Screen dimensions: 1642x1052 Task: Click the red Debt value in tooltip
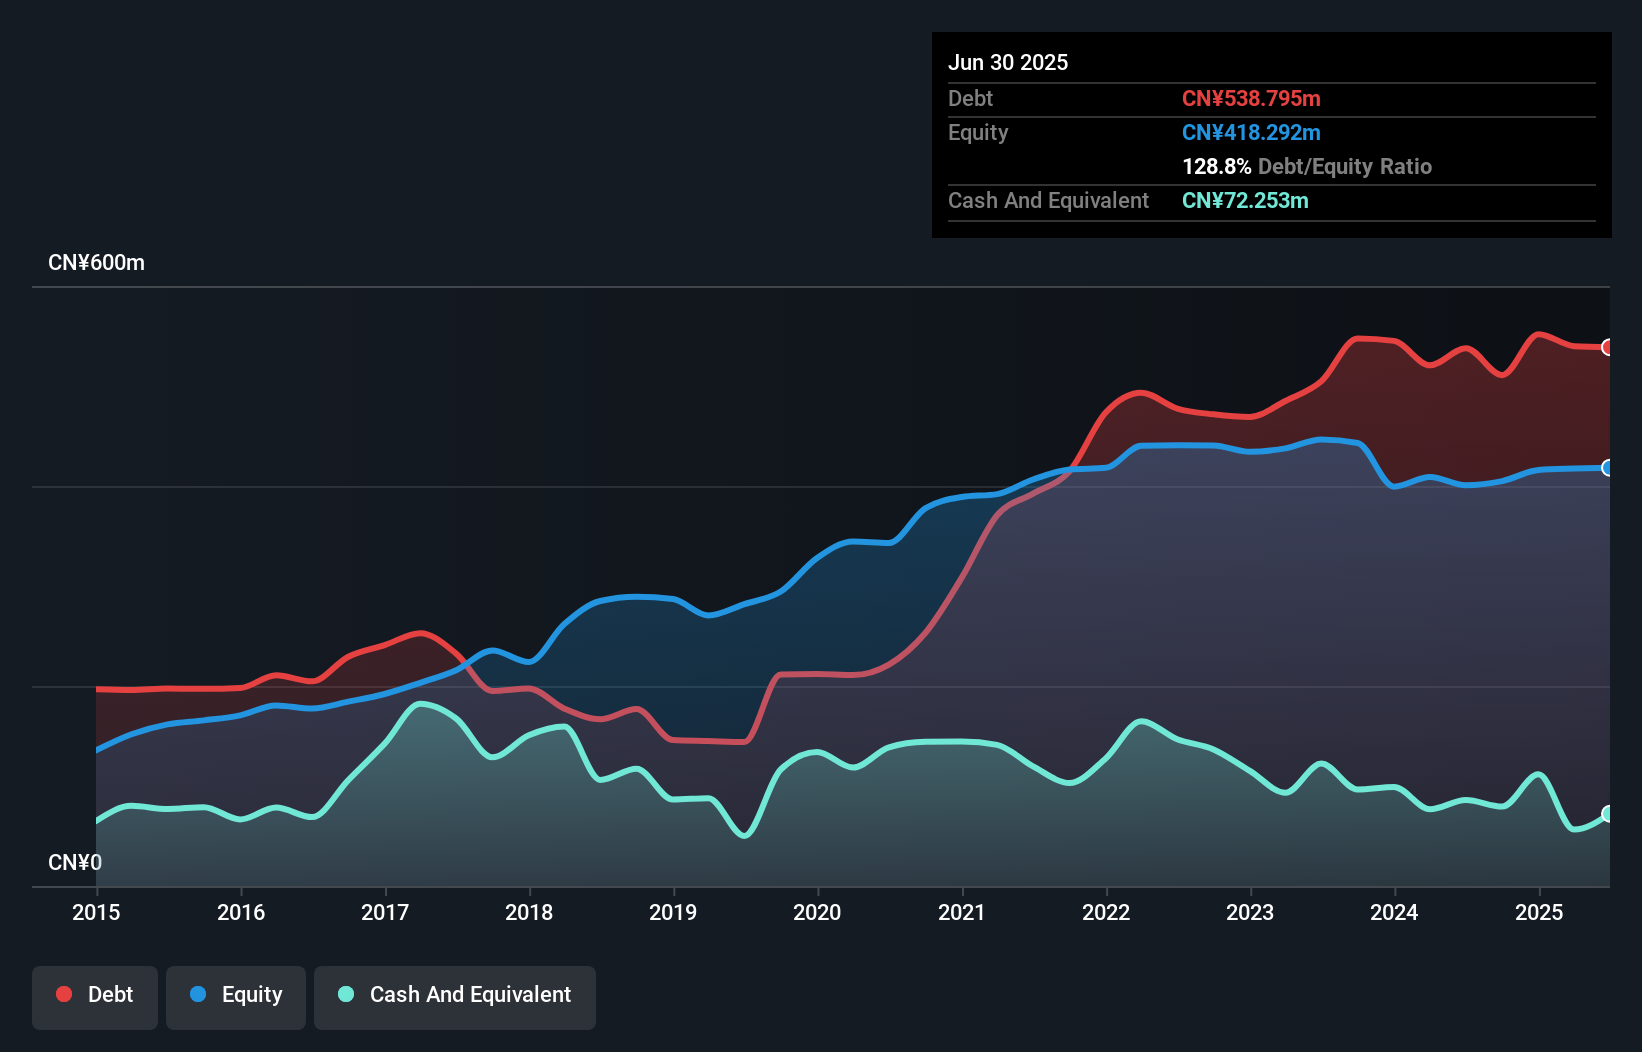click(x=1251, y=98)
